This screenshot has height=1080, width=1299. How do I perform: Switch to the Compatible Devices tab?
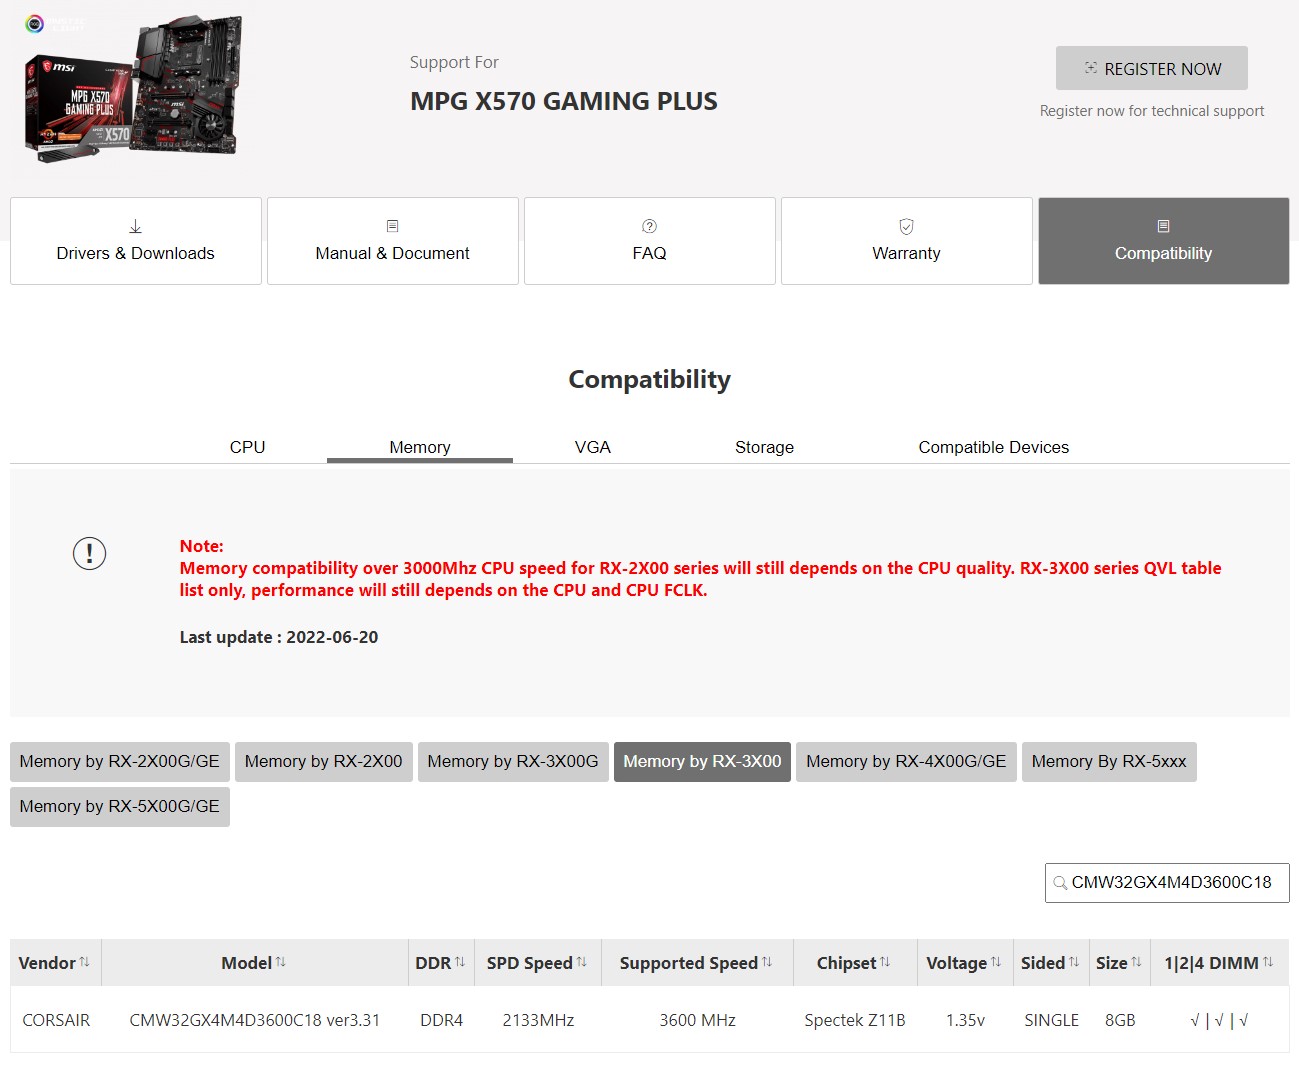pos(994,447)
